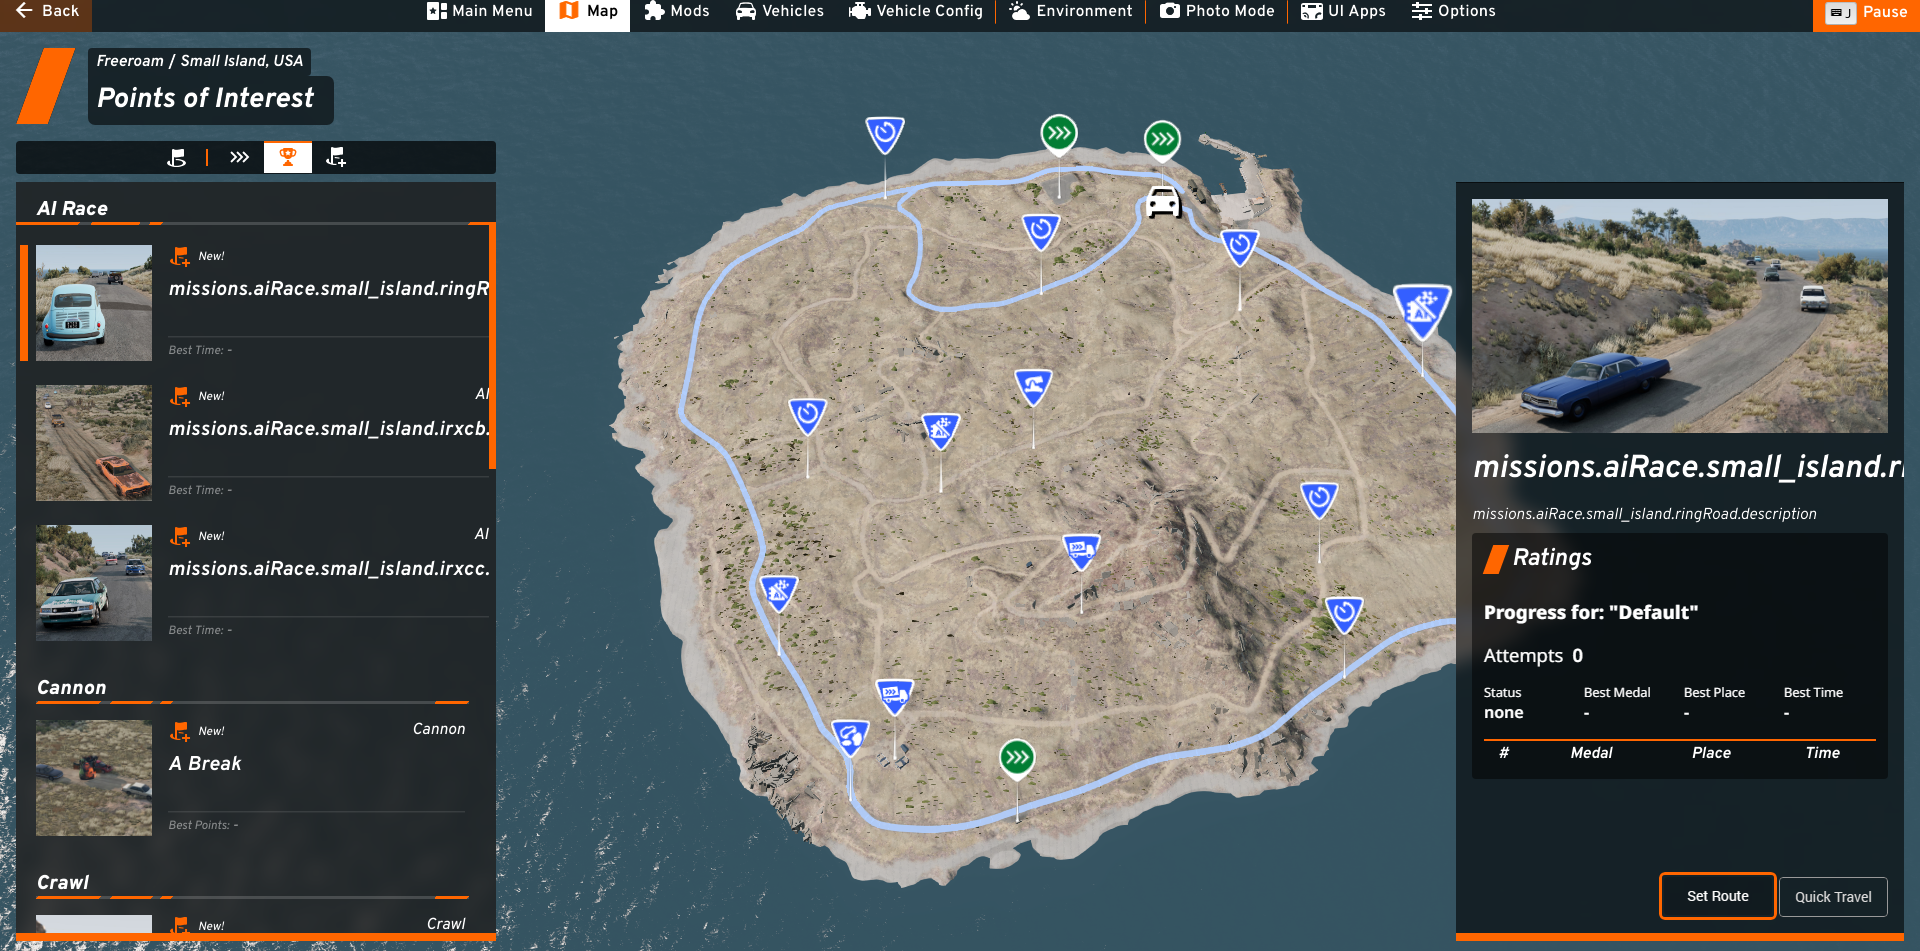Select the spawn points flag filter icon
The image size is (1920, 951).
177,157
